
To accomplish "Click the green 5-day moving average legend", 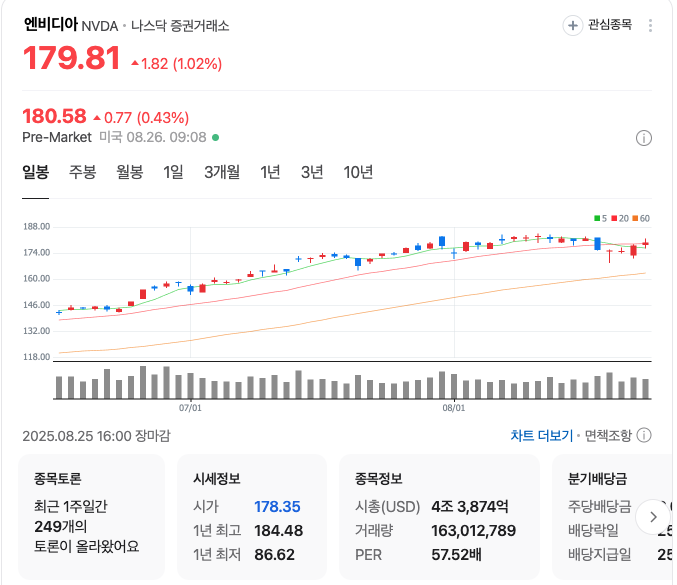I will click(x=601, y=218).
